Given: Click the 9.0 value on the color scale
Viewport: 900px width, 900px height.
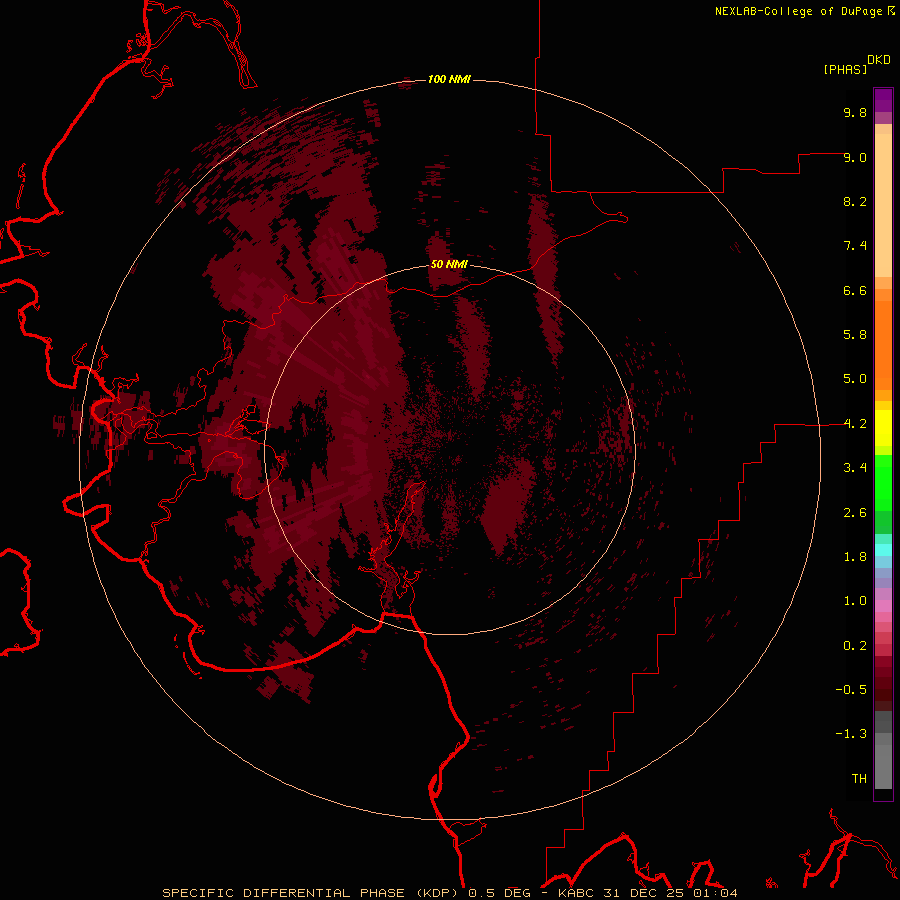Looking at the screenshot, I should click(855, 157).
